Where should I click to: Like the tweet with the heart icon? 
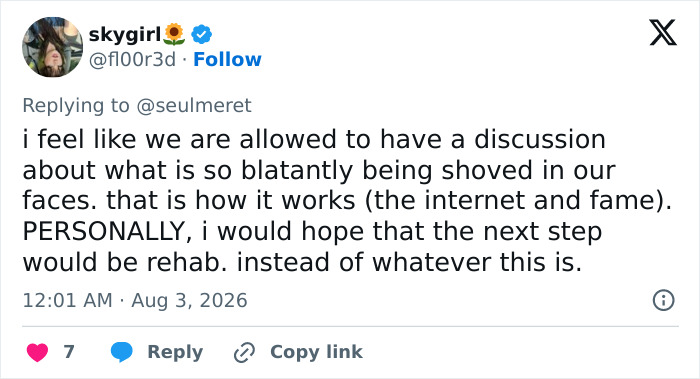[38, 352]
